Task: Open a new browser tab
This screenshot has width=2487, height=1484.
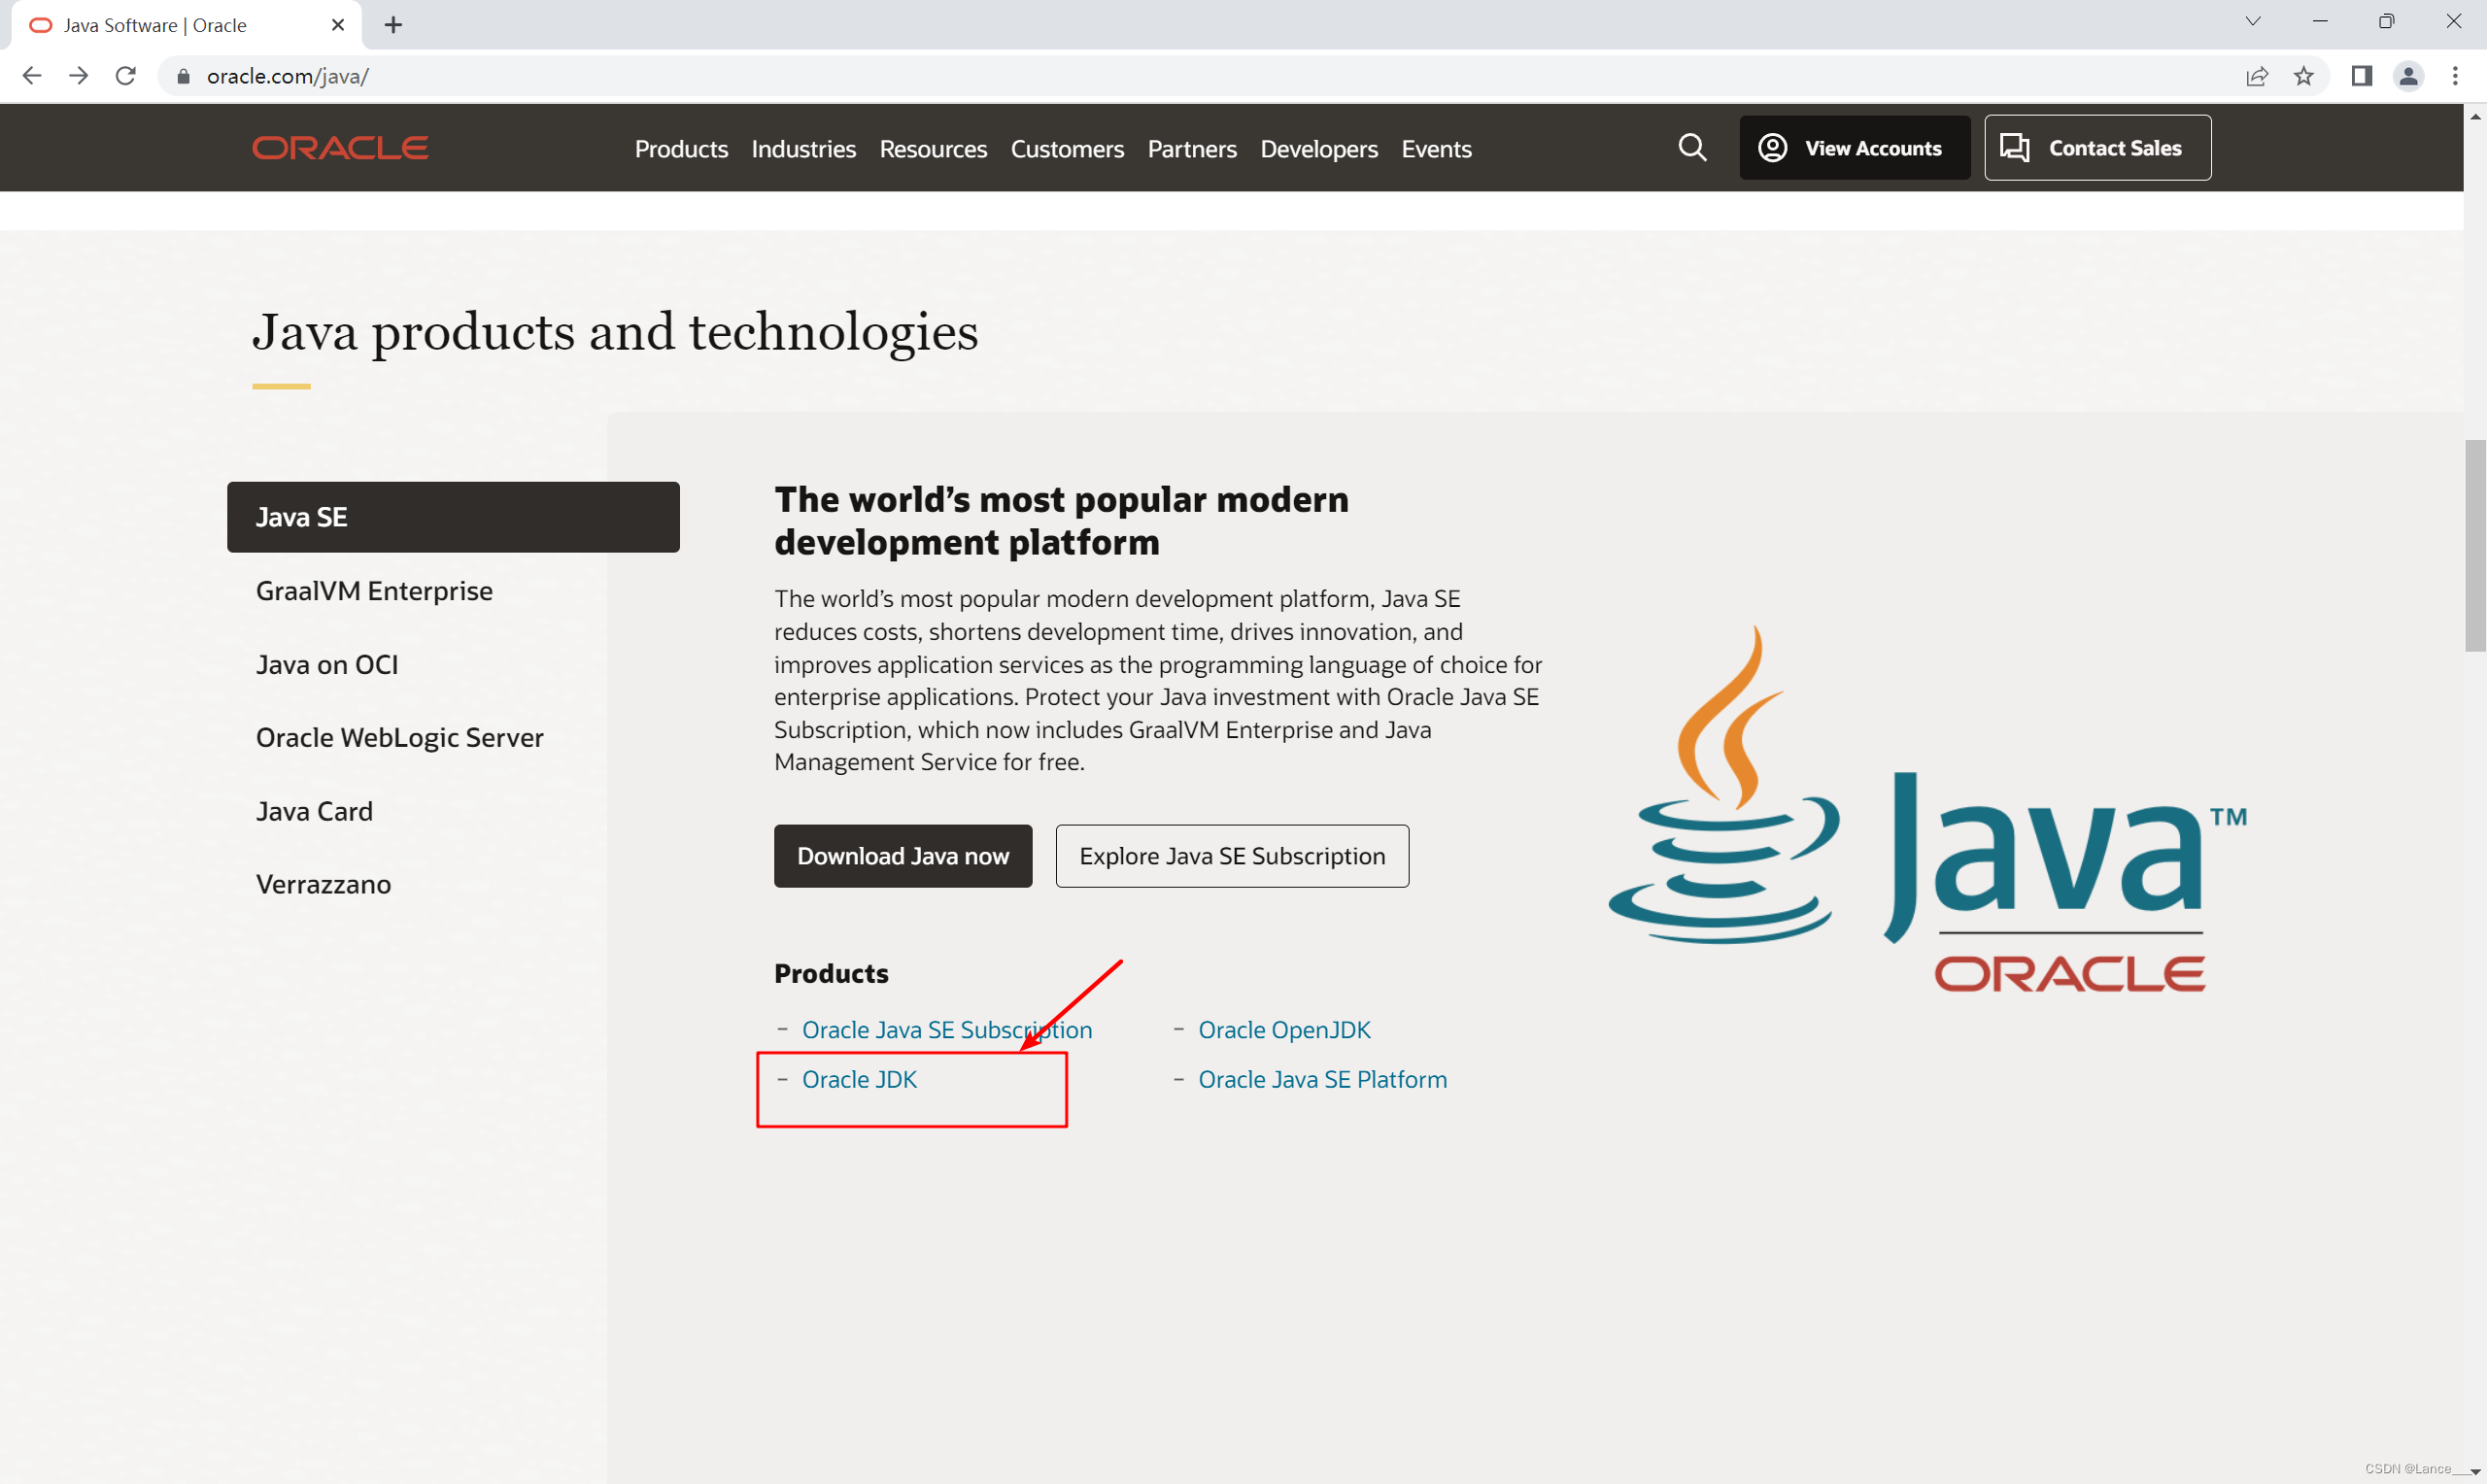Action: 393,25
